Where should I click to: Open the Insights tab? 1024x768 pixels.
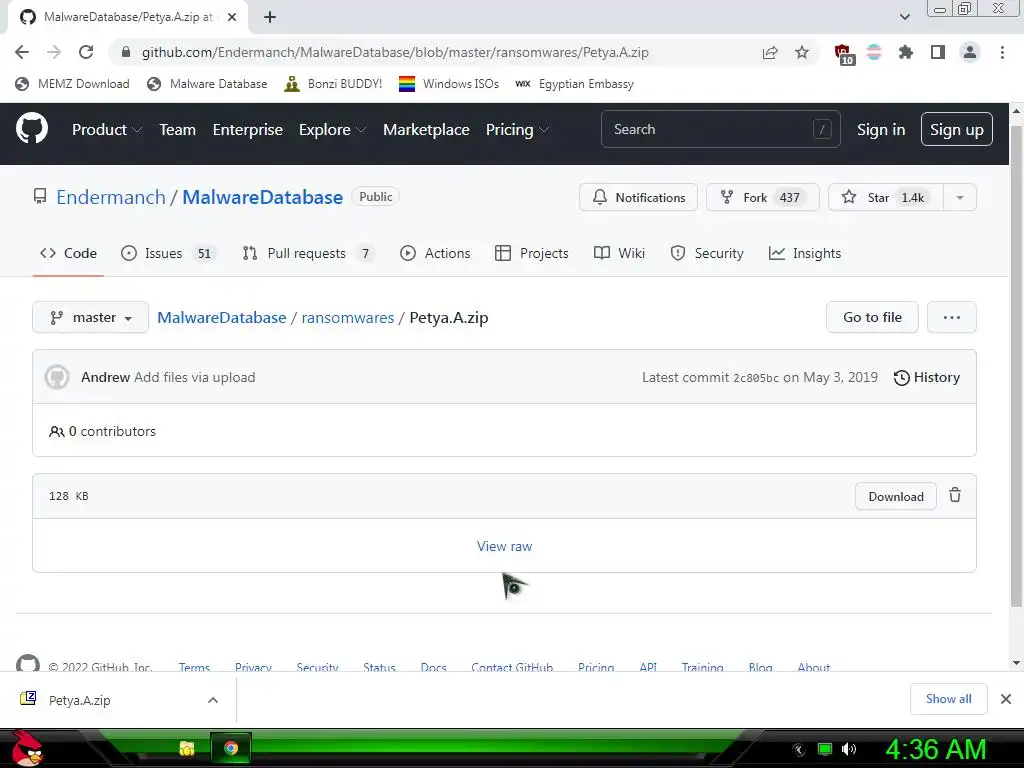pyautogui.click(x=805, y=253)
